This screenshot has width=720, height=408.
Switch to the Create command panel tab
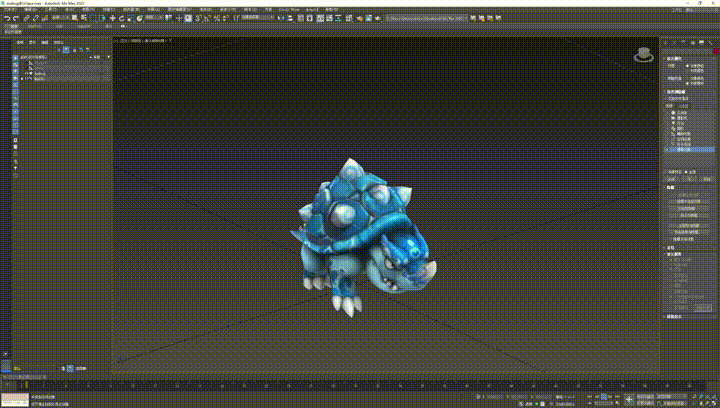[666, 43]
